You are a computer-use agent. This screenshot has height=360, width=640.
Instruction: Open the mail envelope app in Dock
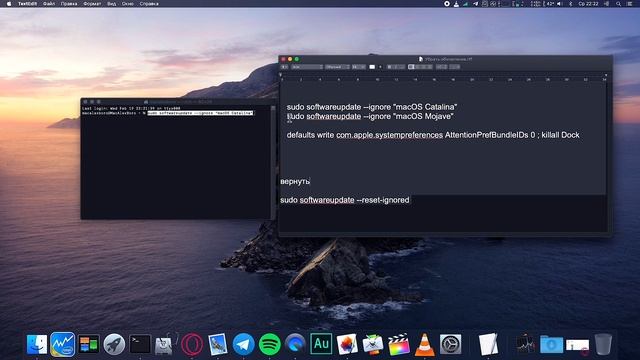373,344
